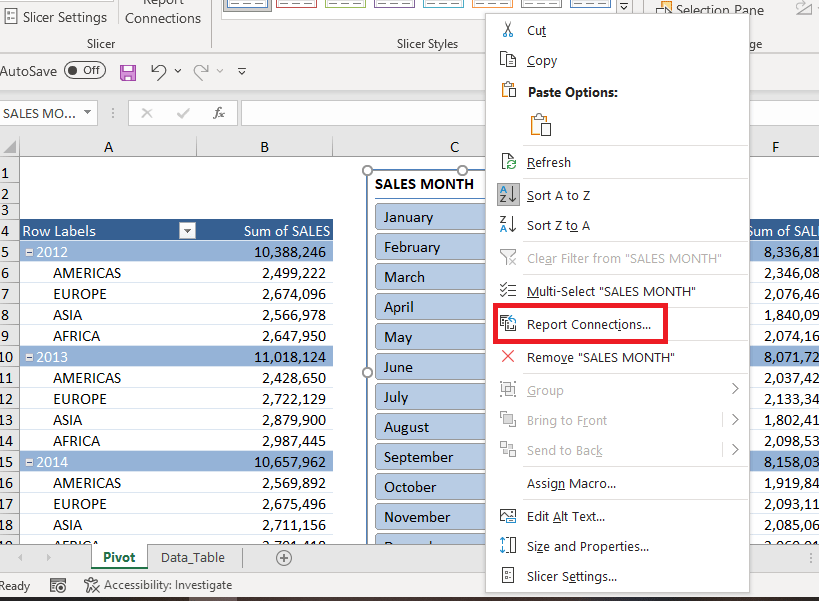This screenshot has height=601, width=819.
Task: Collapse the 2014 group
Action: [30, 462]
